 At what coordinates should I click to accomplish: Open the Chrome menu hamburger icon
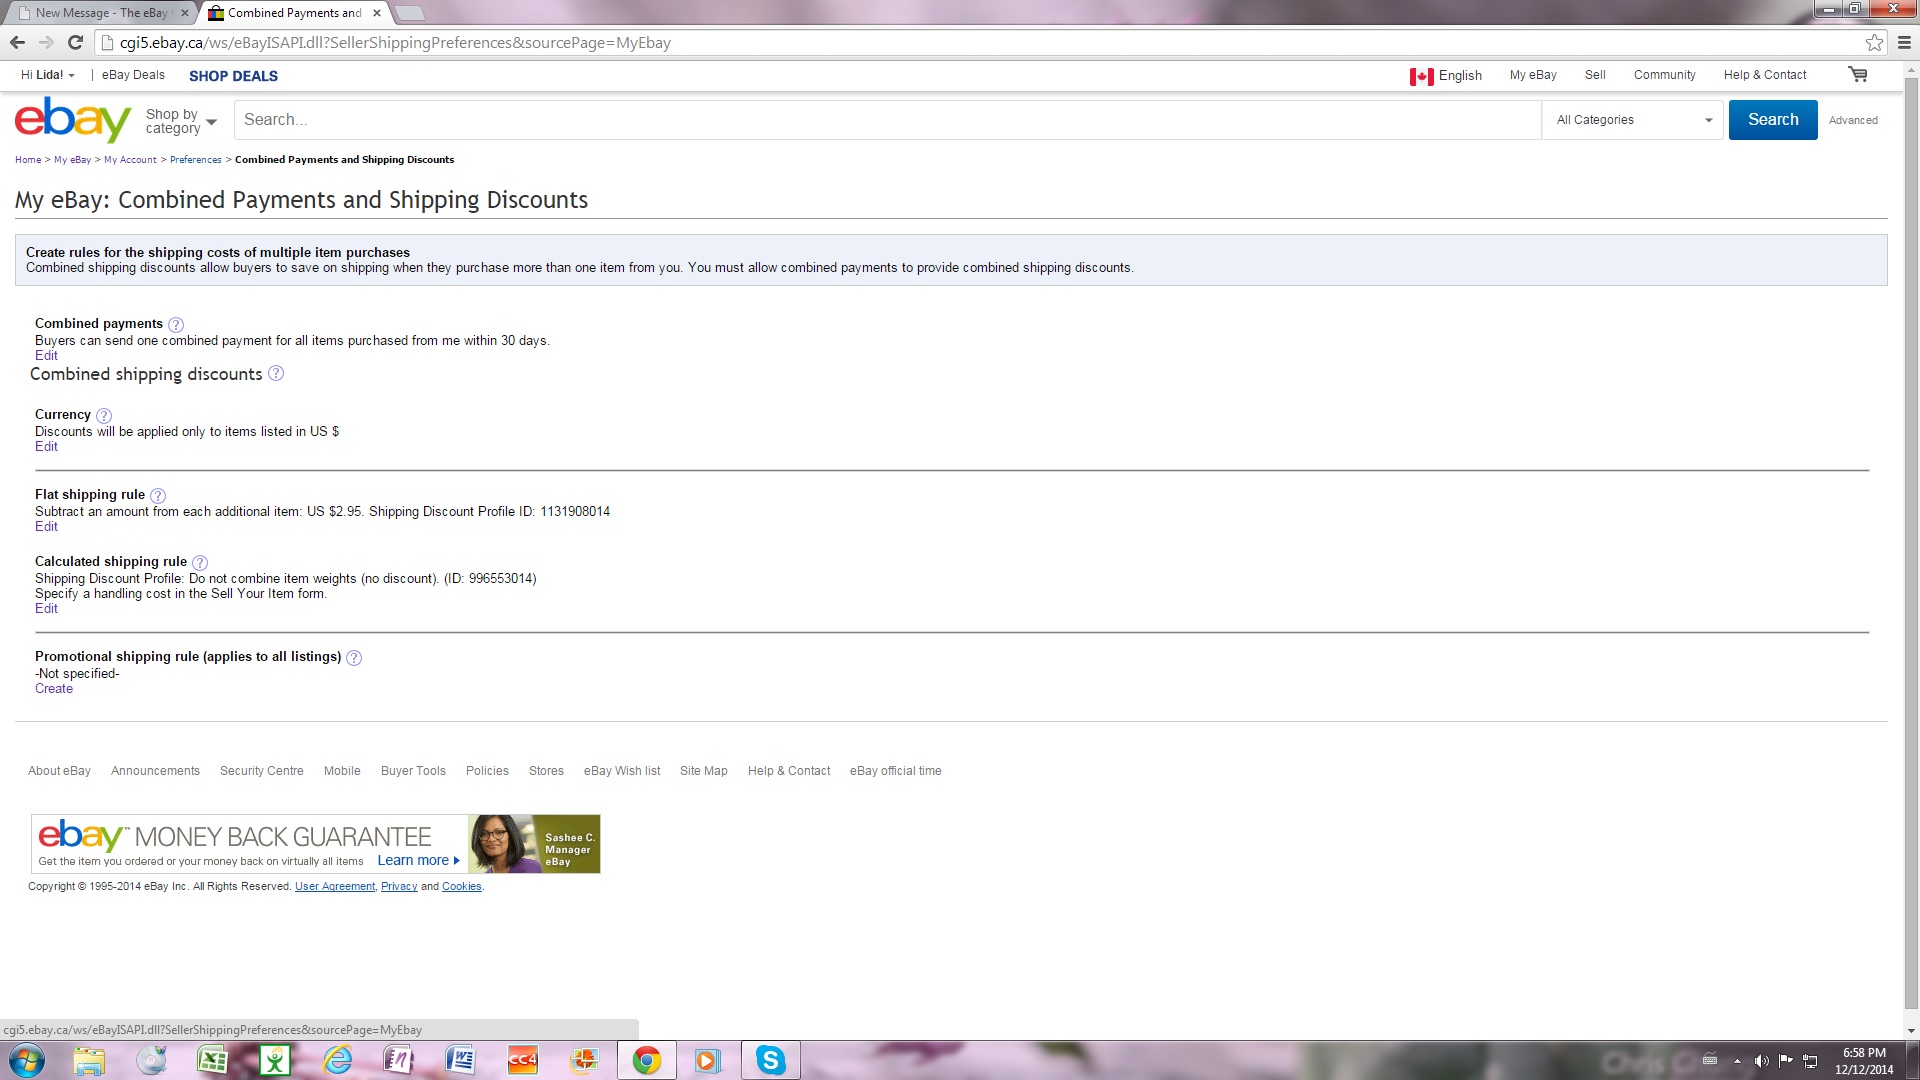1904,43
